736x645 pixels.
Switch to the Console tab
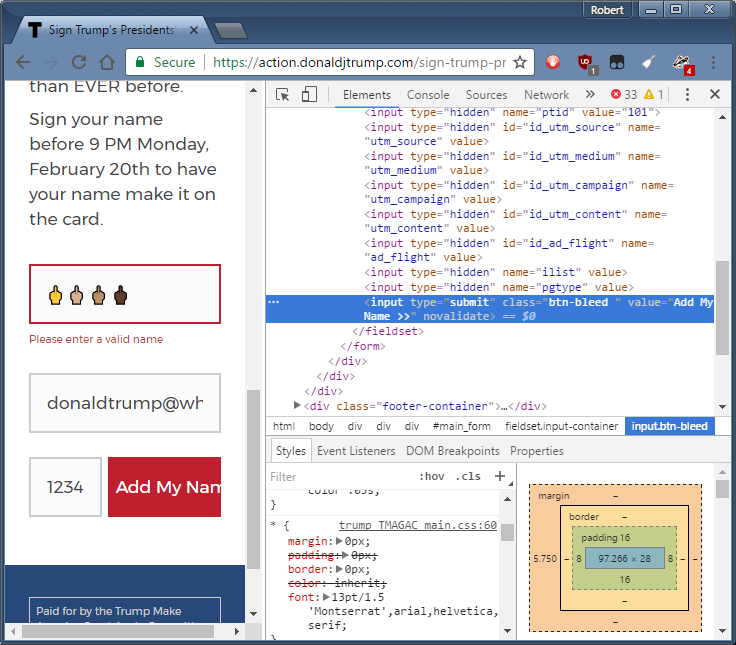point(428,95)
